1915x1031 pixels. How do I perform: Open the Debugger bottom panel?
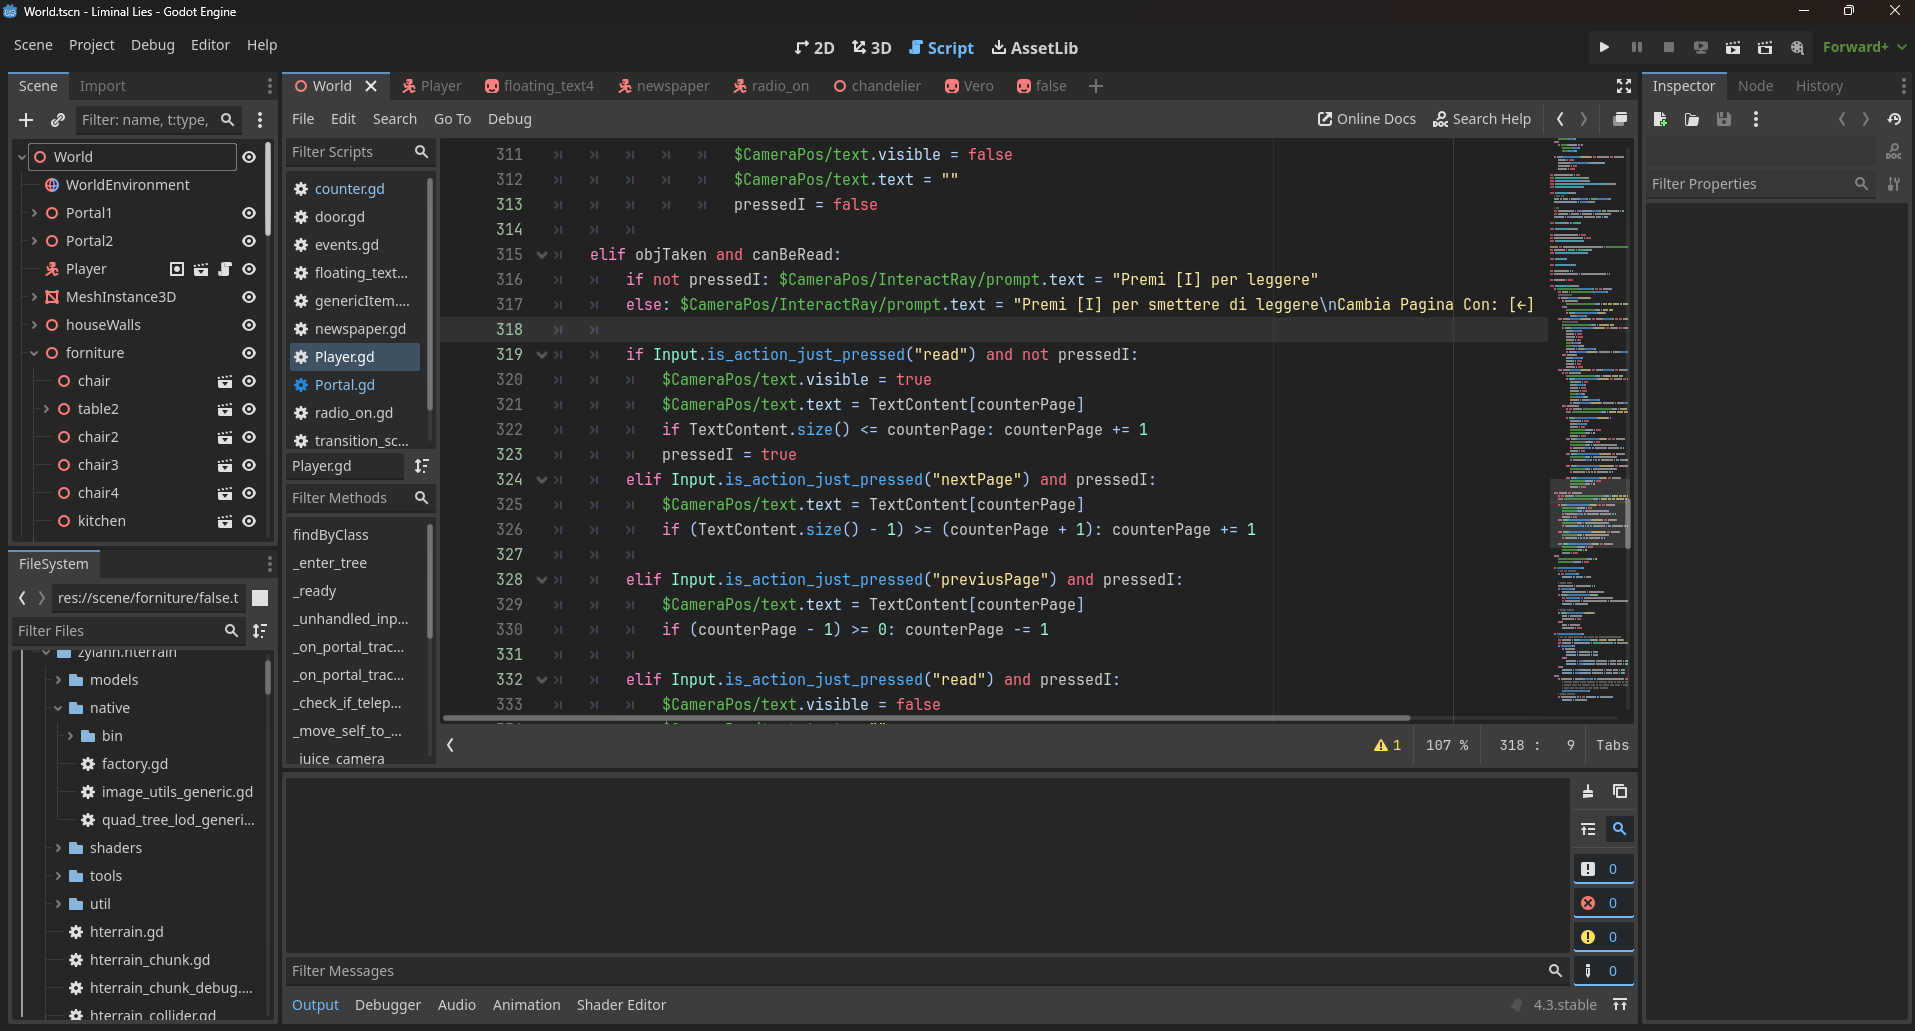[x=388, y=1005]
